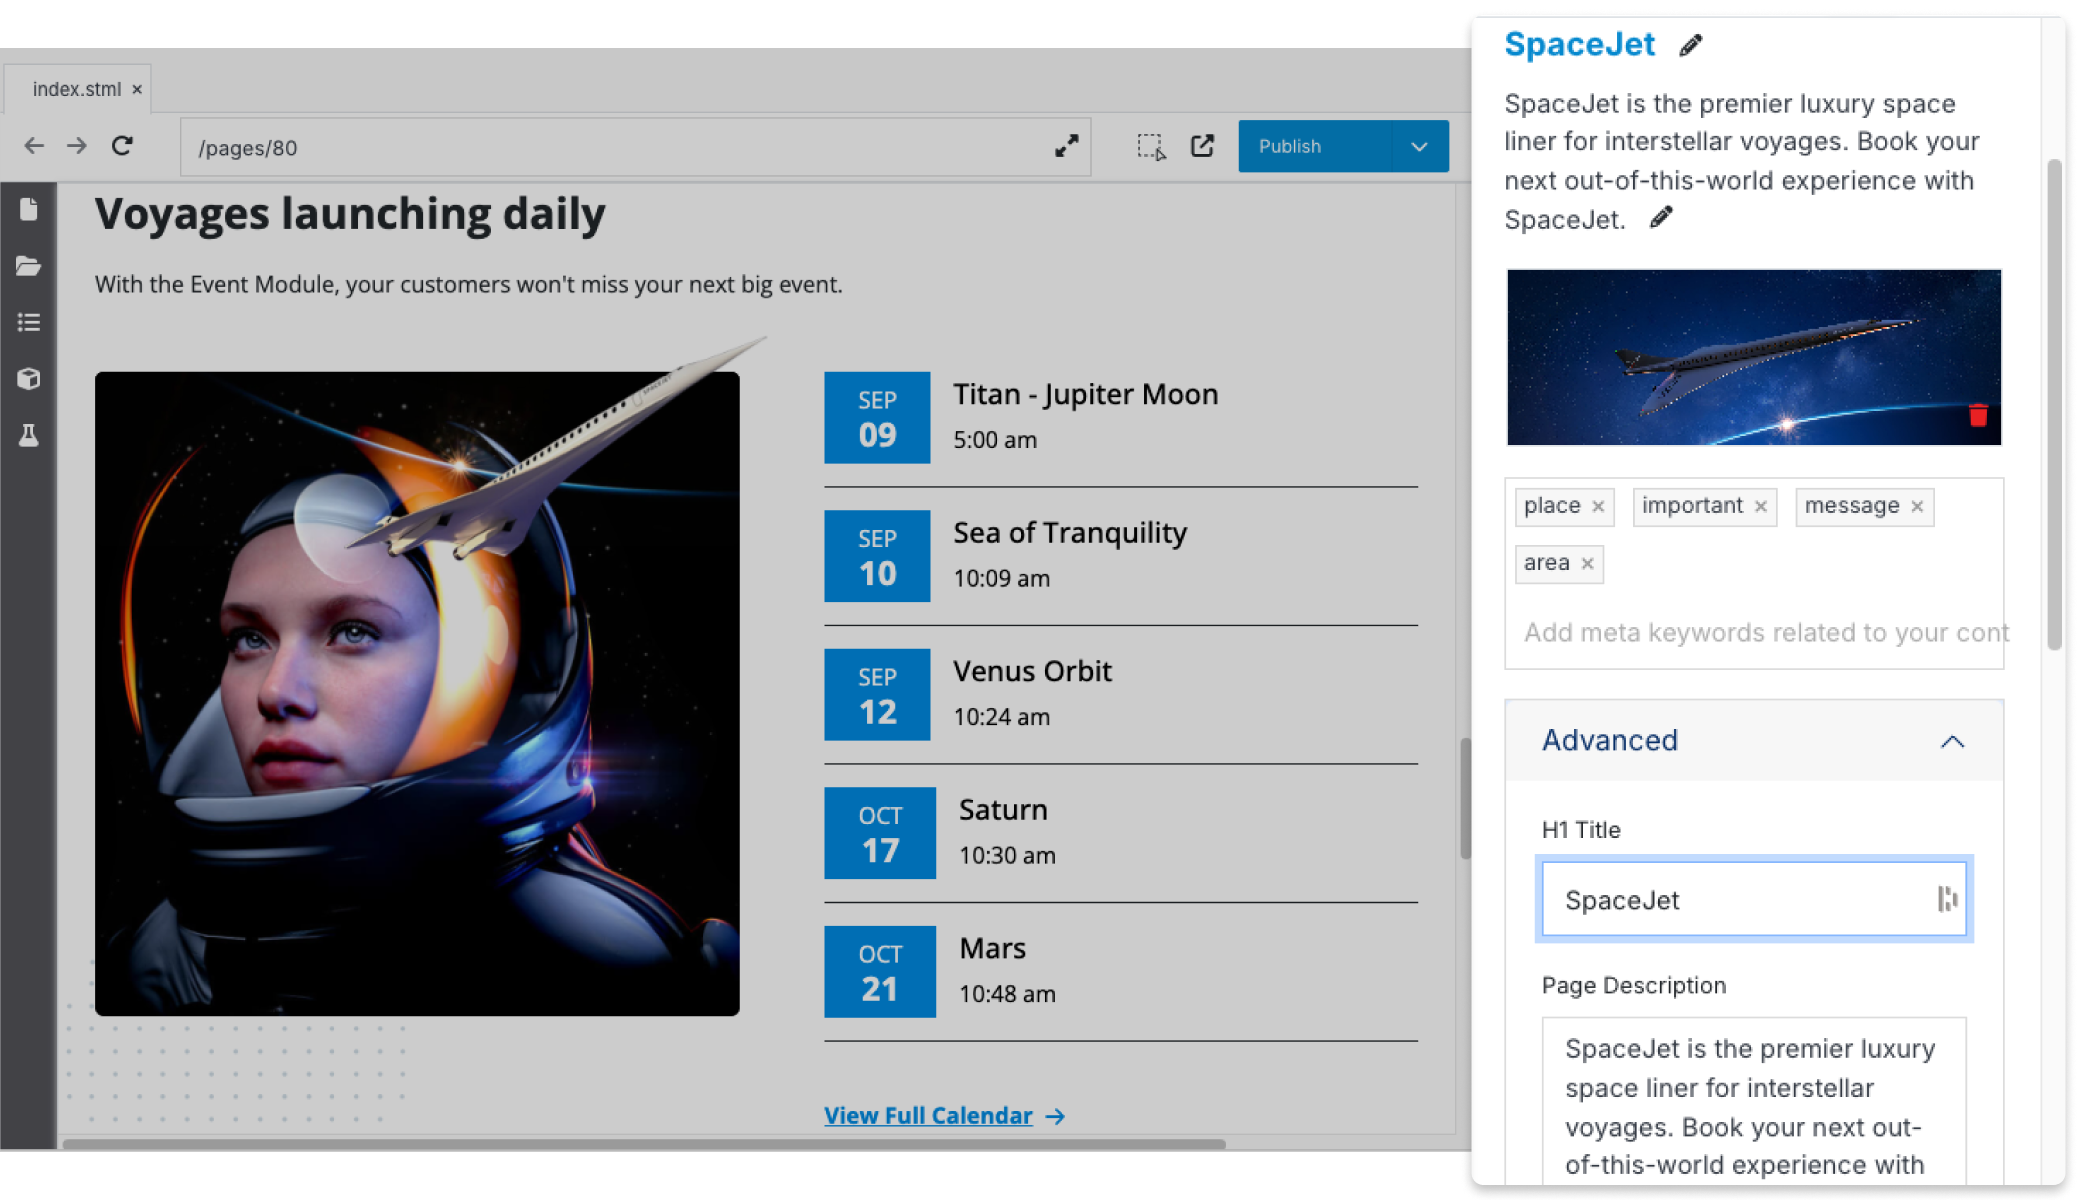Click the astronaut helmet image
The height and width of the screenshot is (1200, 2088).
click(x=417, y=694)
